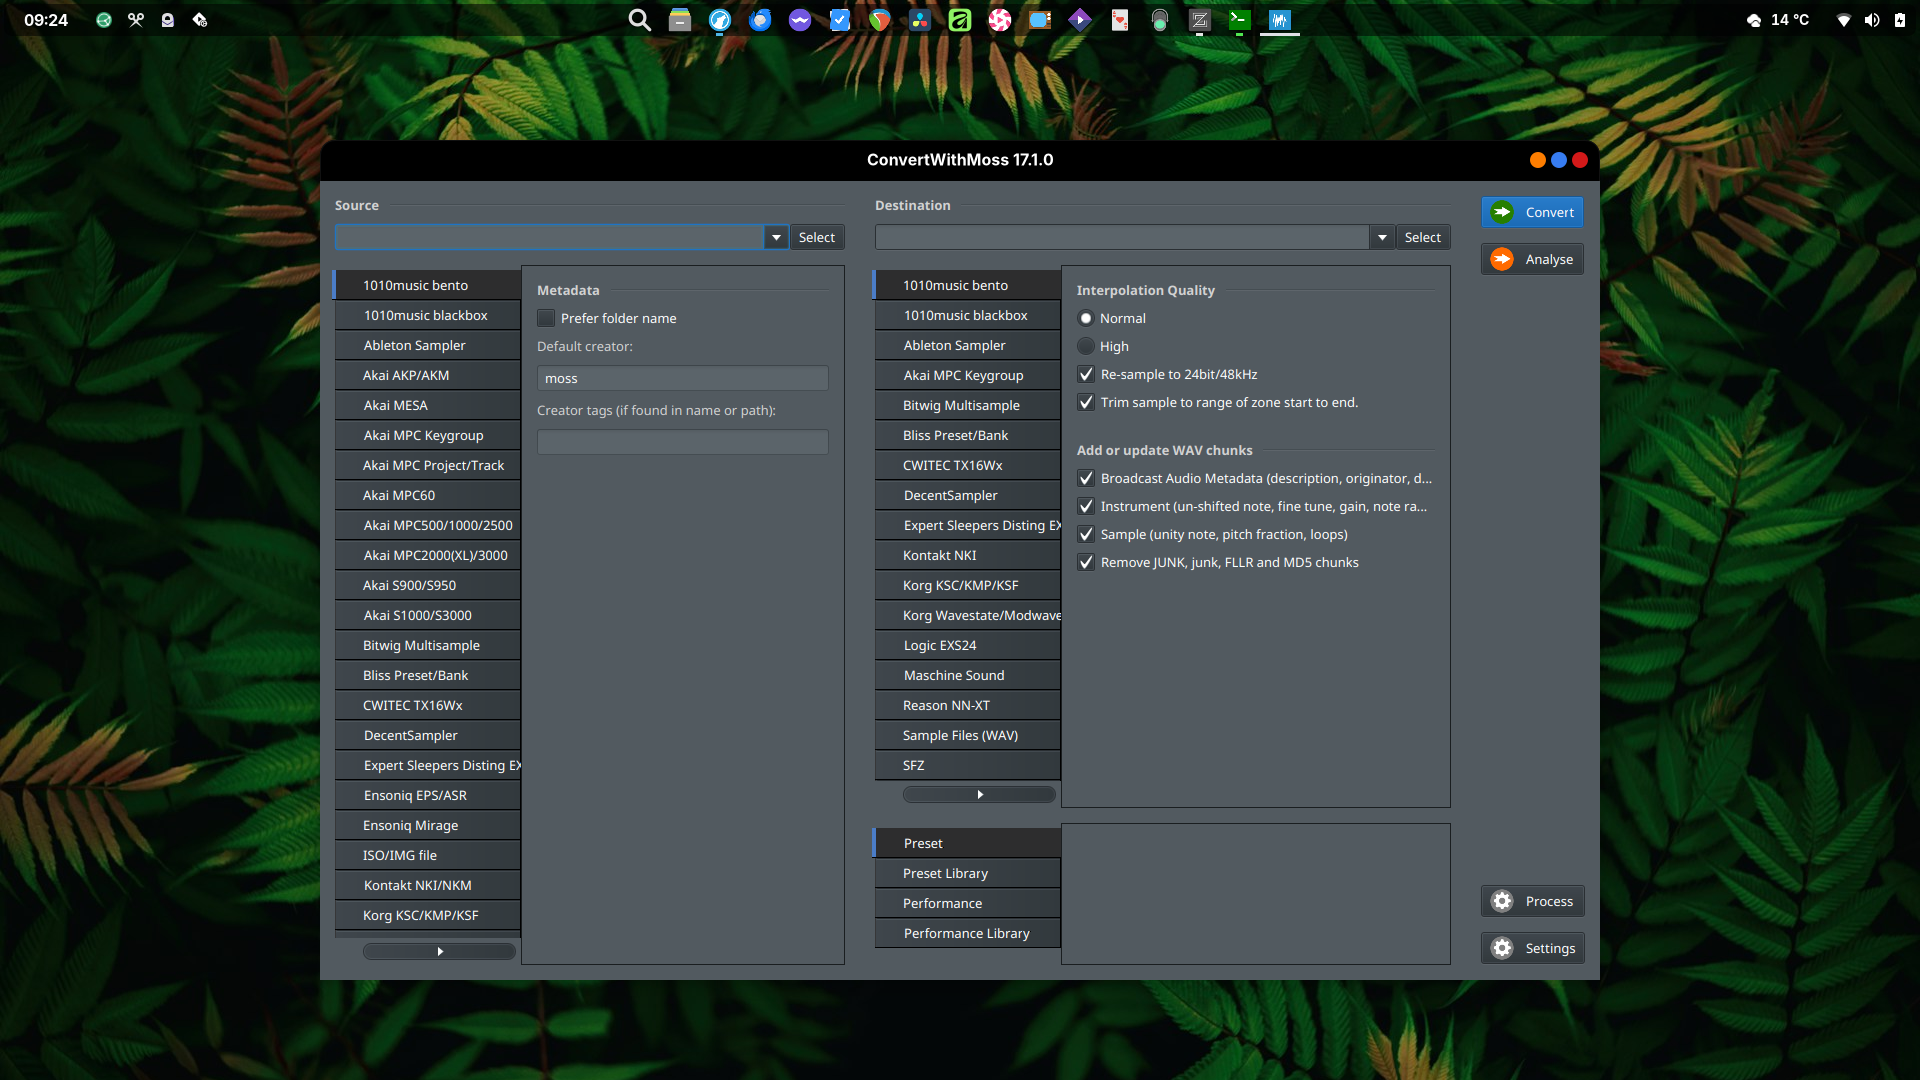This screenshot has height=1080, width=1920.
Task: Open the search magnifier in top panel
Action: [639, 20]
